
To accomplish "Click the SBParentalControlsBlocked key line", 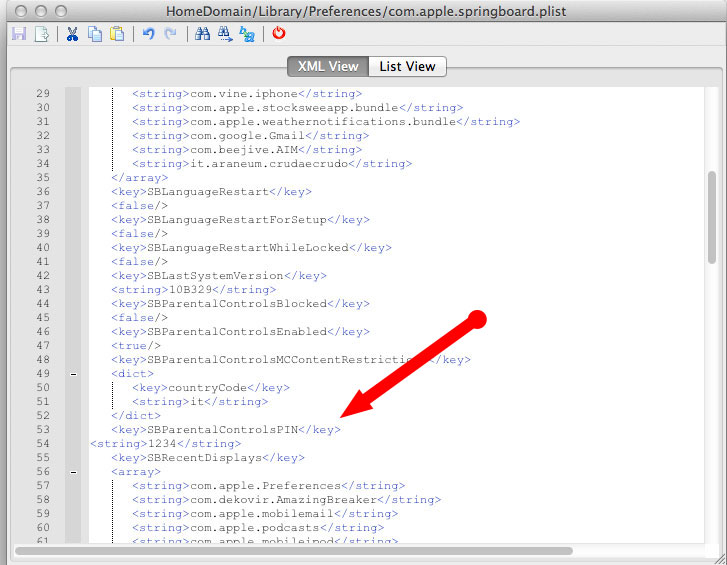I will coord(240,304).
